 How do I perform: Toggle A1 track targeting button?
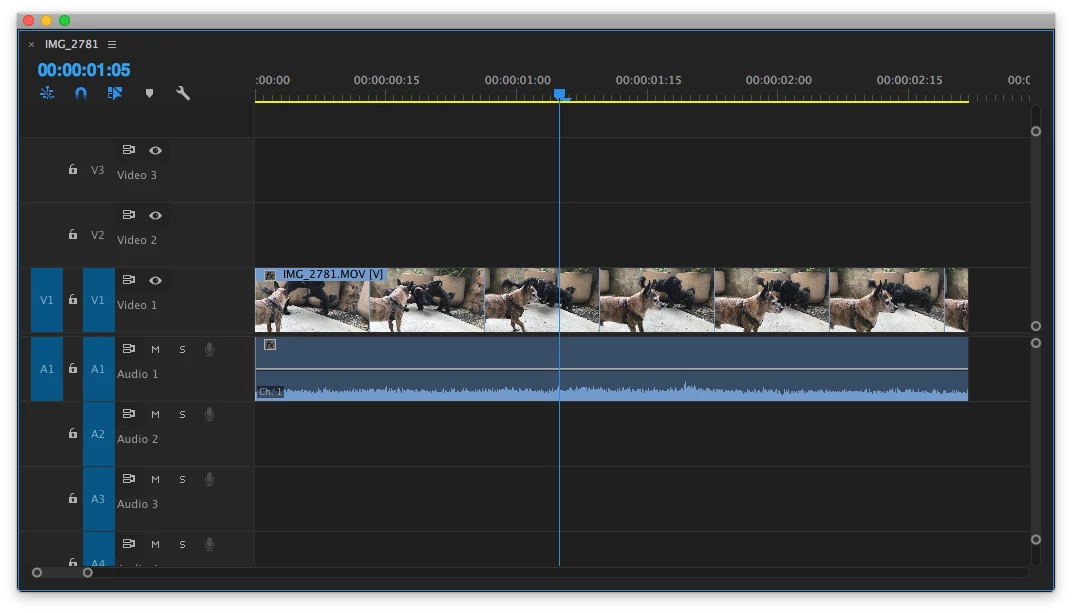tap(98, 369)
